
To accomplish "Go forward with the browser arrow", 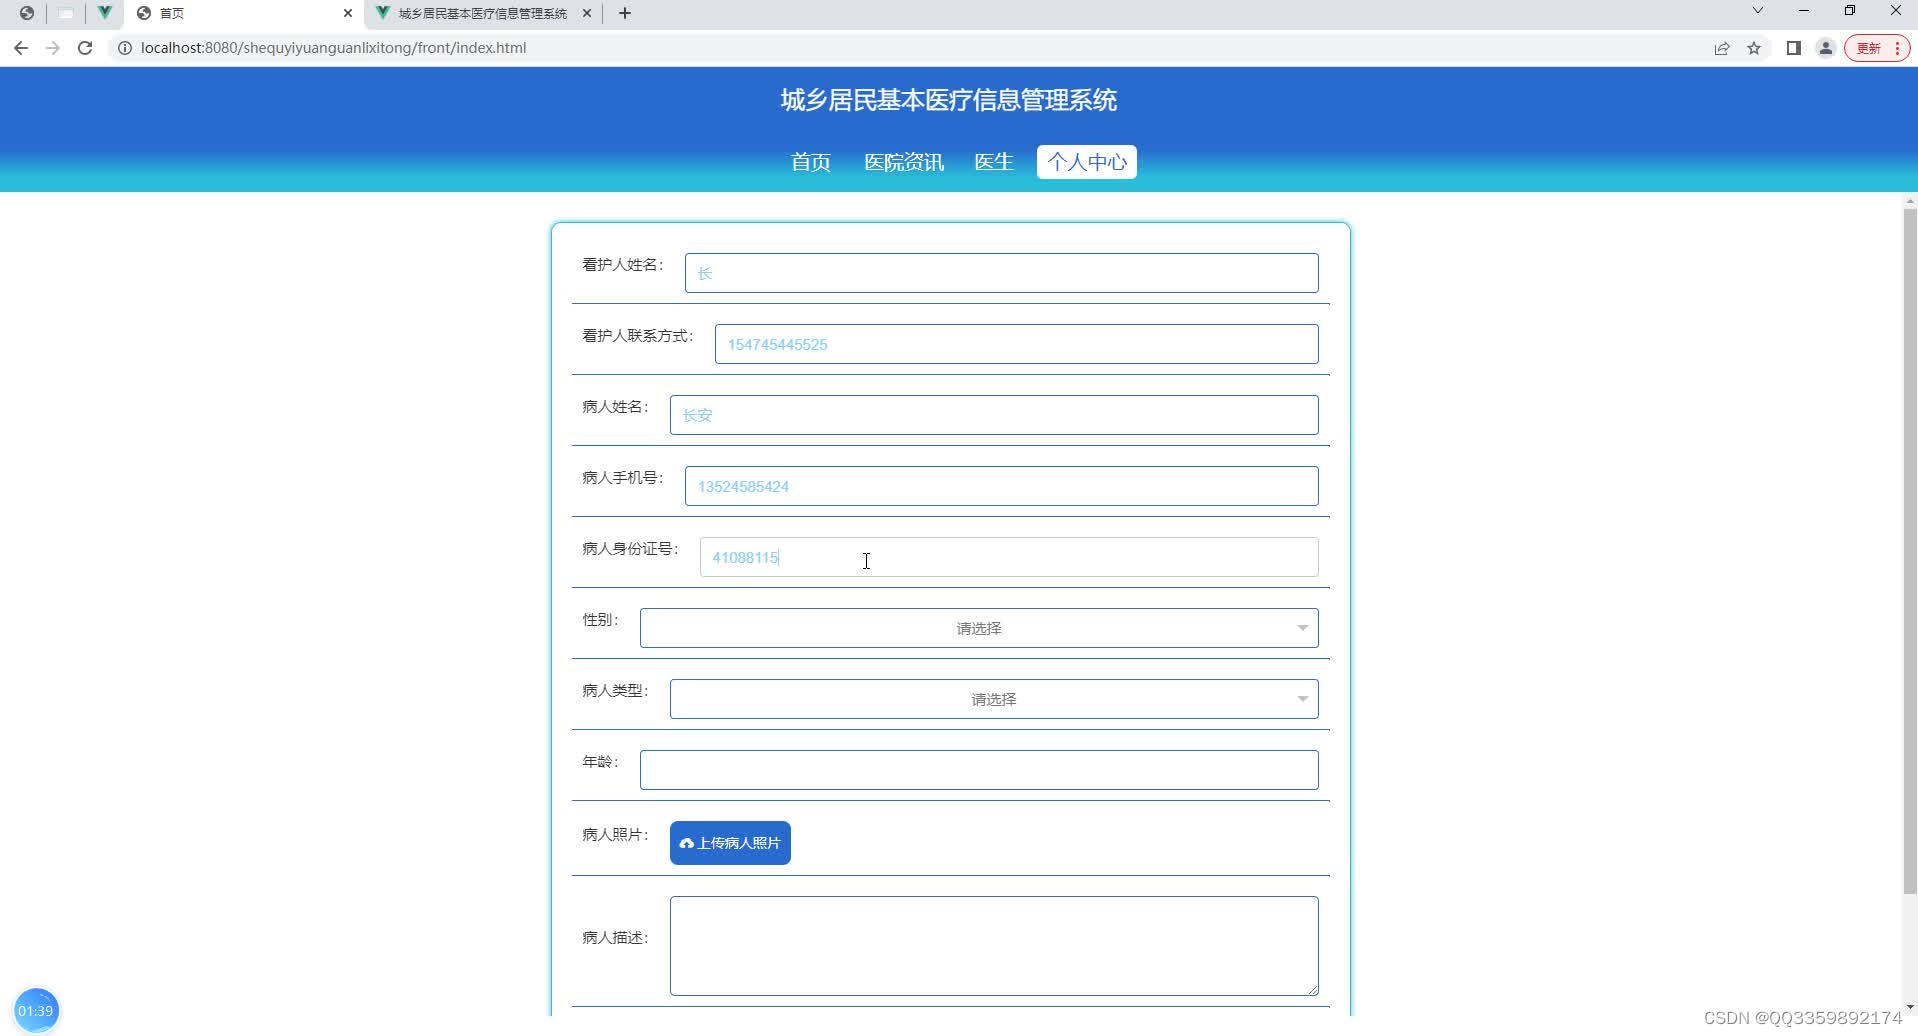I will click(53, 48).
